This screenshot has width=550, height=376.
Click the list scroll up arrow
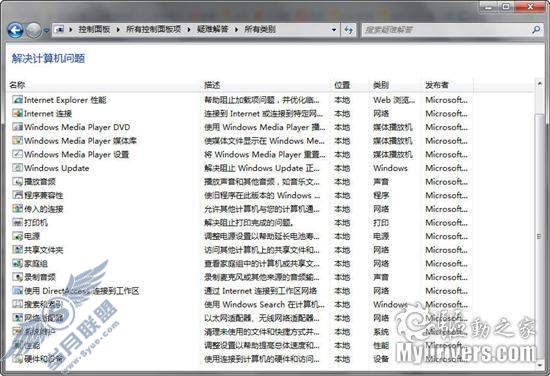click(539, 84)
